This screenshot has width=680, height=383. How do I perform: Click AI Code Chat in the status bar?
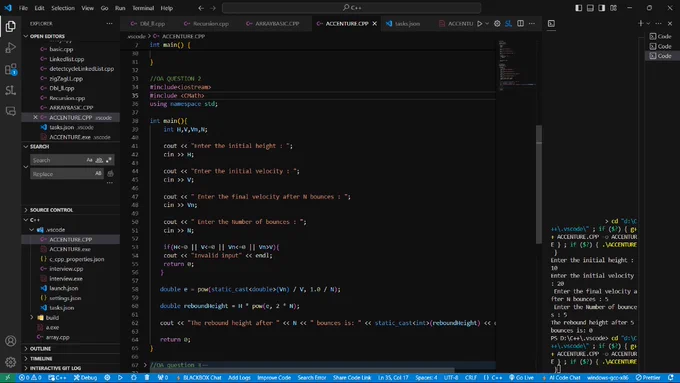(561, 378)
